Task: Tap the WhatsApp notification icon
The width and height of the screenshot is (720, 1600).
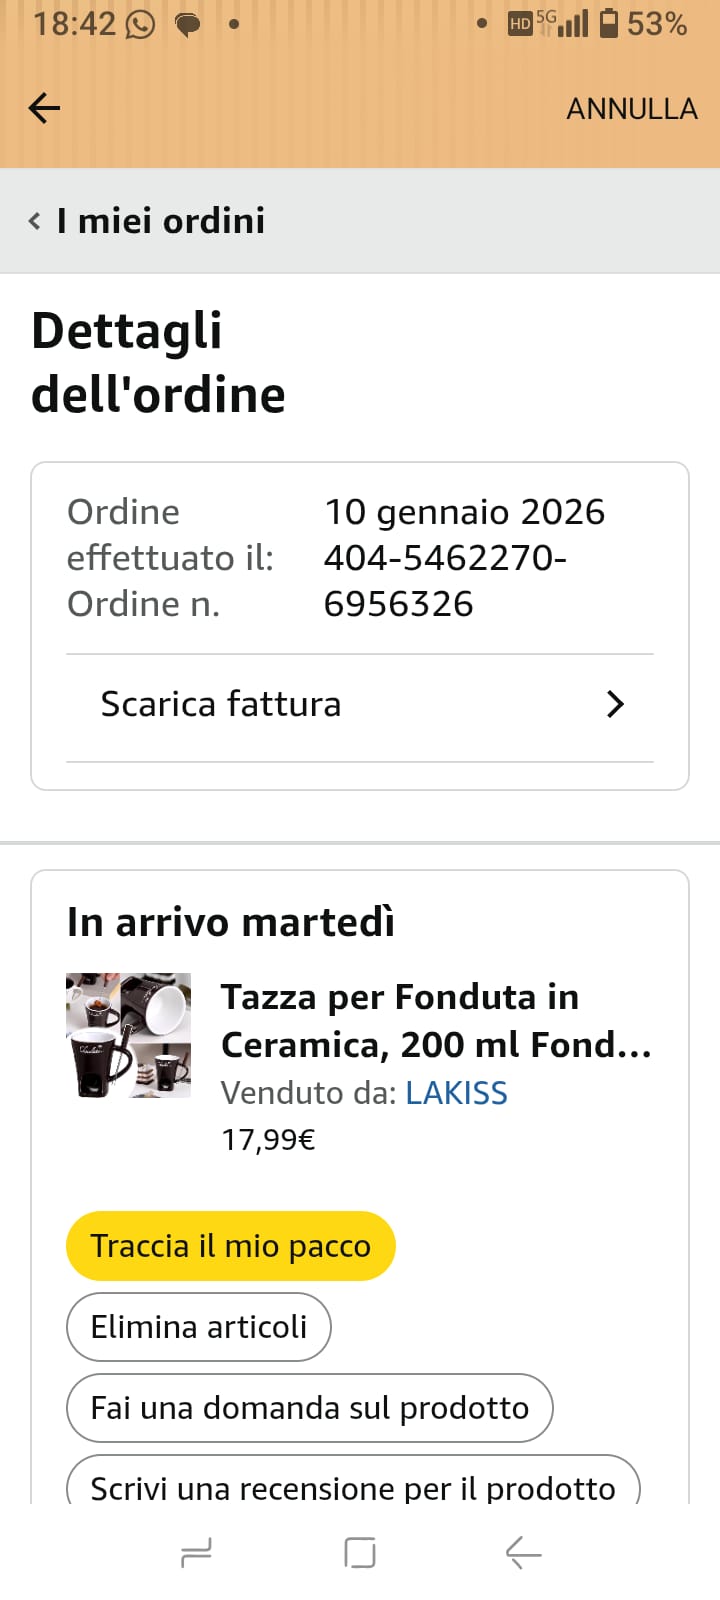Action: pyautogui.click(x=140, y=24)
